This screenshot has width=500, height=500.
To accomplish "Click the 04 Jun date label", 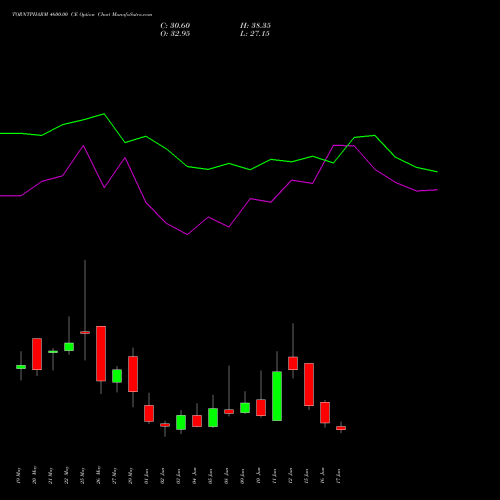I will tap(194, 476).
